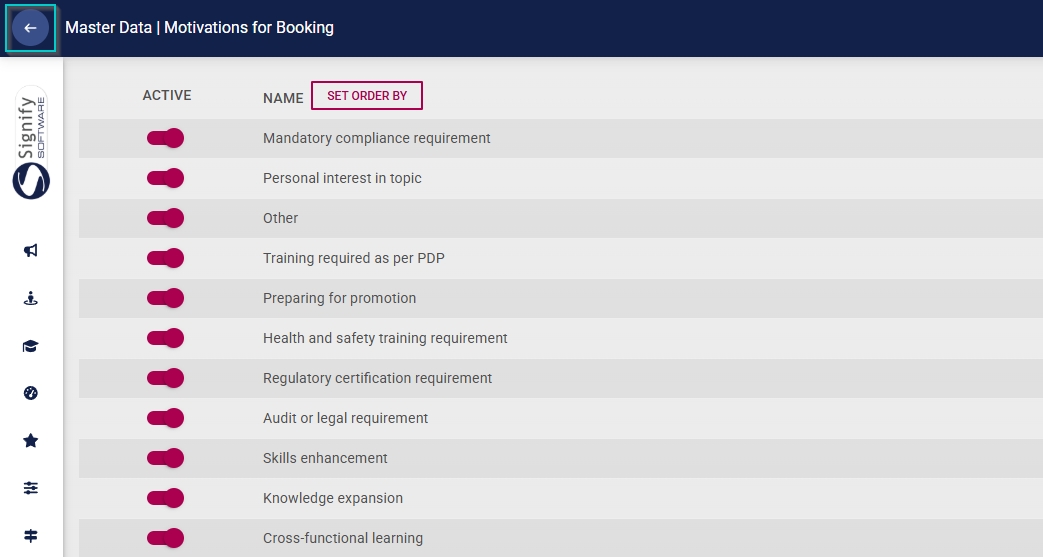Open the star sidebar icon
Image resolution: width=1043 pixels, height=557 pixels.
[31, 441]
